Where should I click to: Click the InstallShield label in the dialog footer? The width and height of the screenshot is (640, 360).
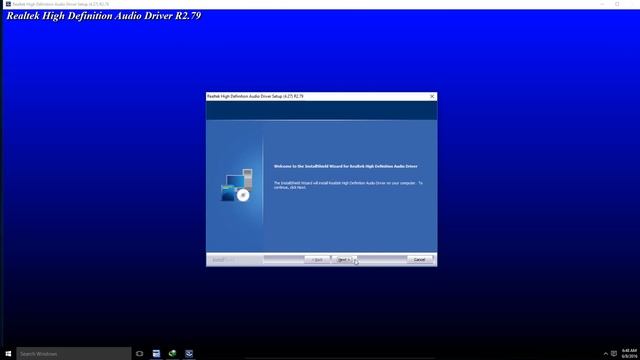tap(223, 260)
